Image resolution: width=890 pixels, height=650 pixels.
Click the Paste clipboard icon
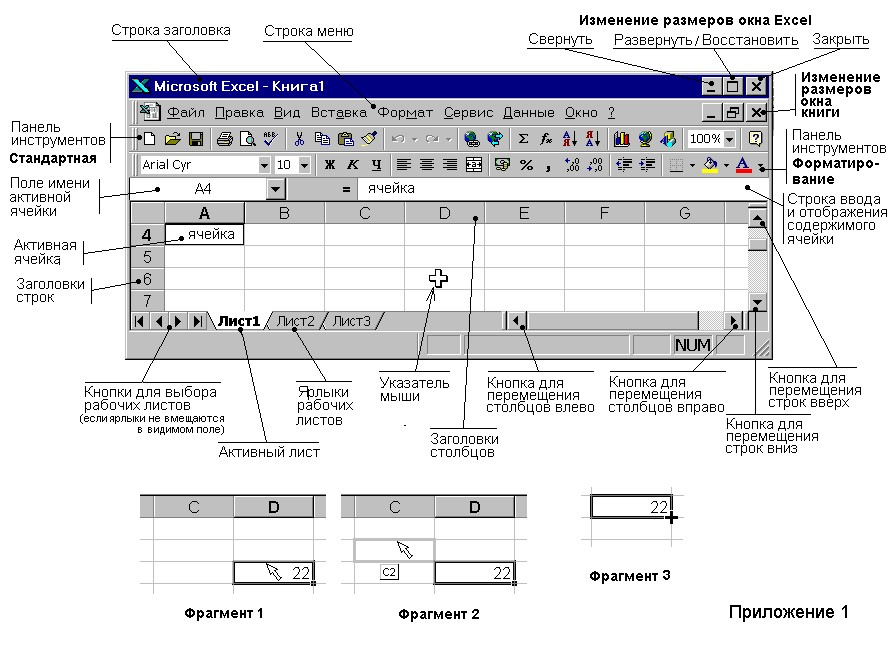[x=345, y=139]
